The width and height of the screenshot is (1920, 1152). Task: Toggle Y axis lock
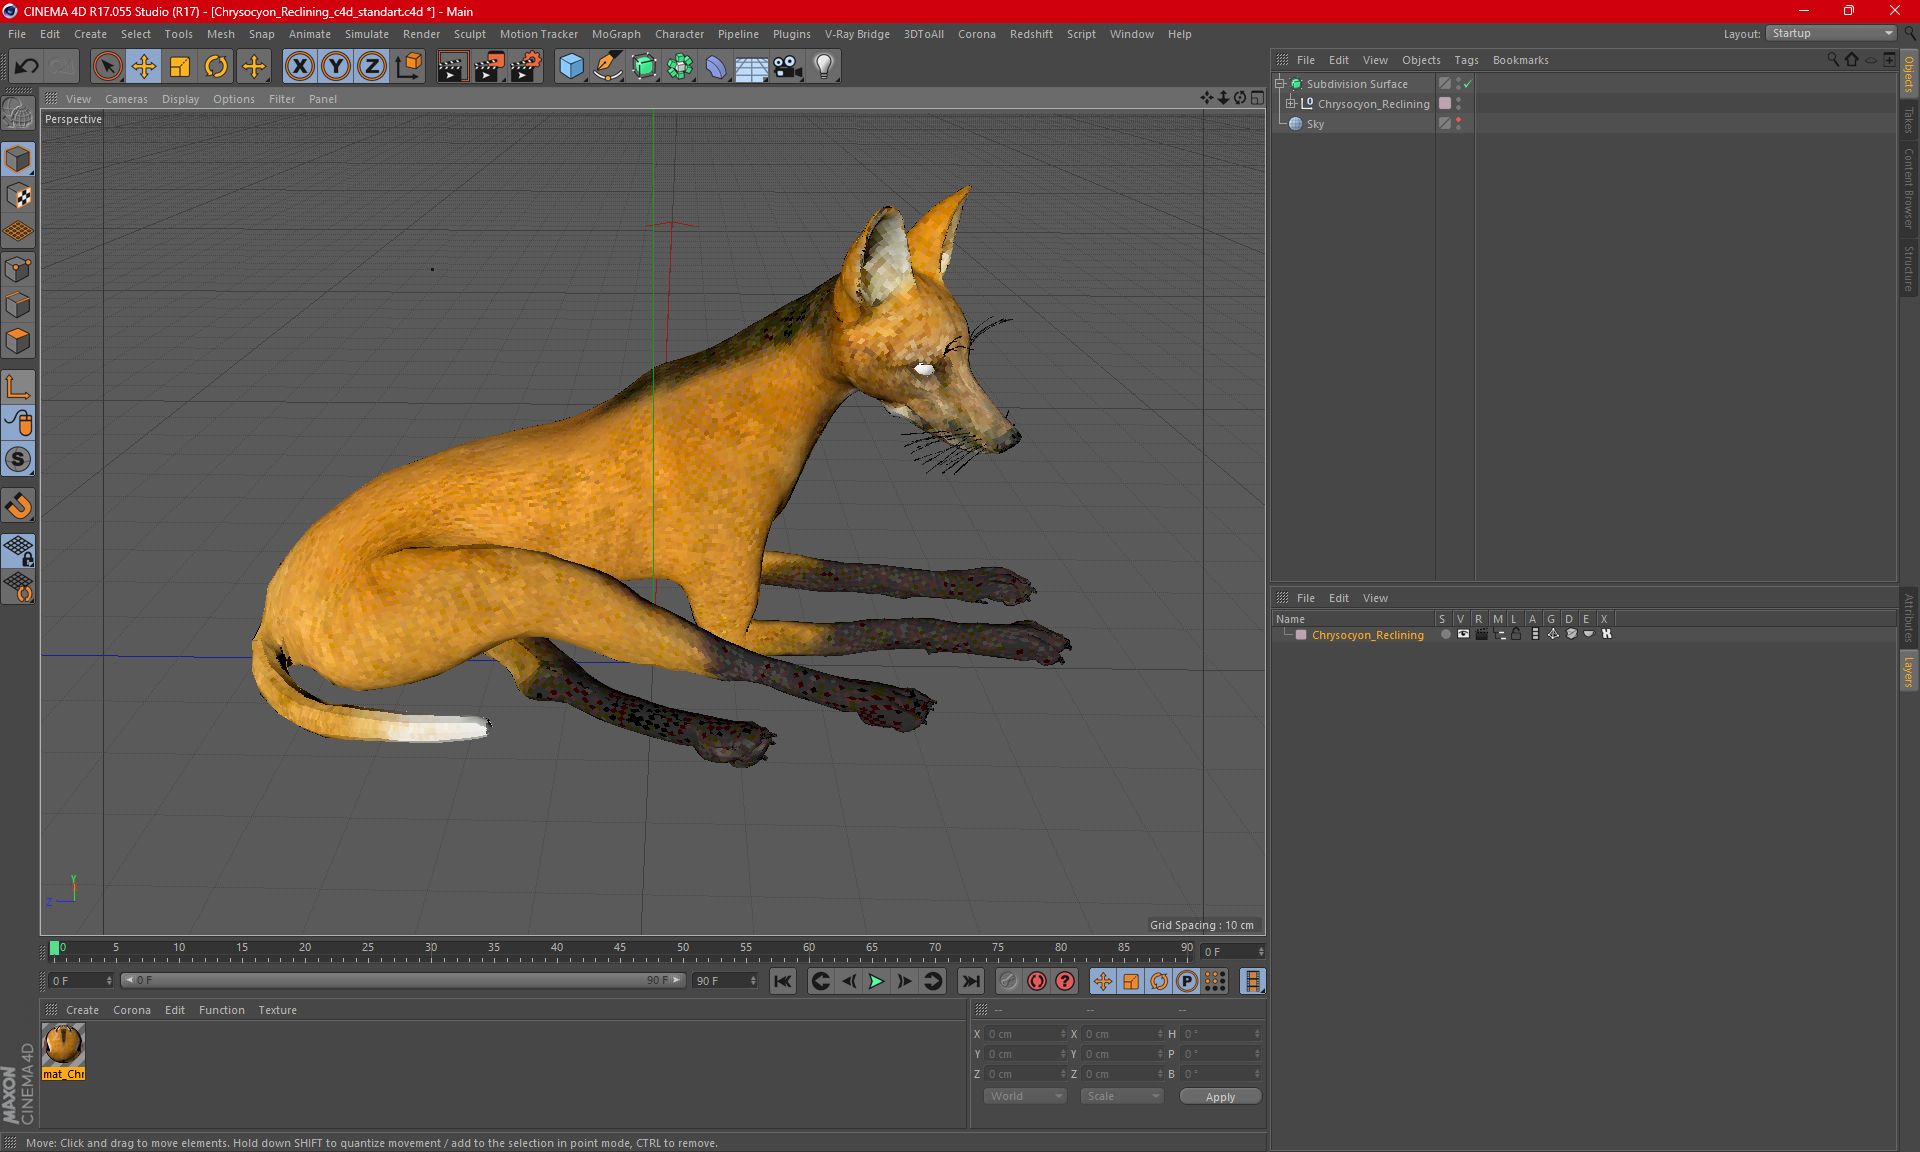click(336, 67)
